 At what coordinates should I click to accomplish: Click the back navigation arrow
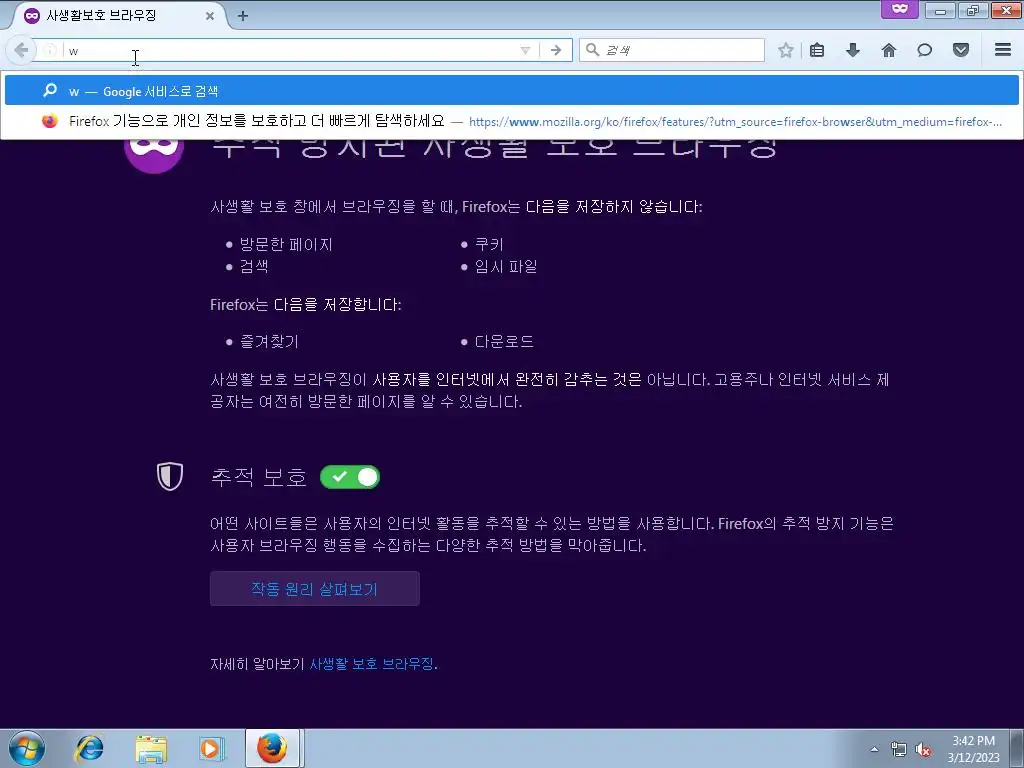(x=21, y=50)
